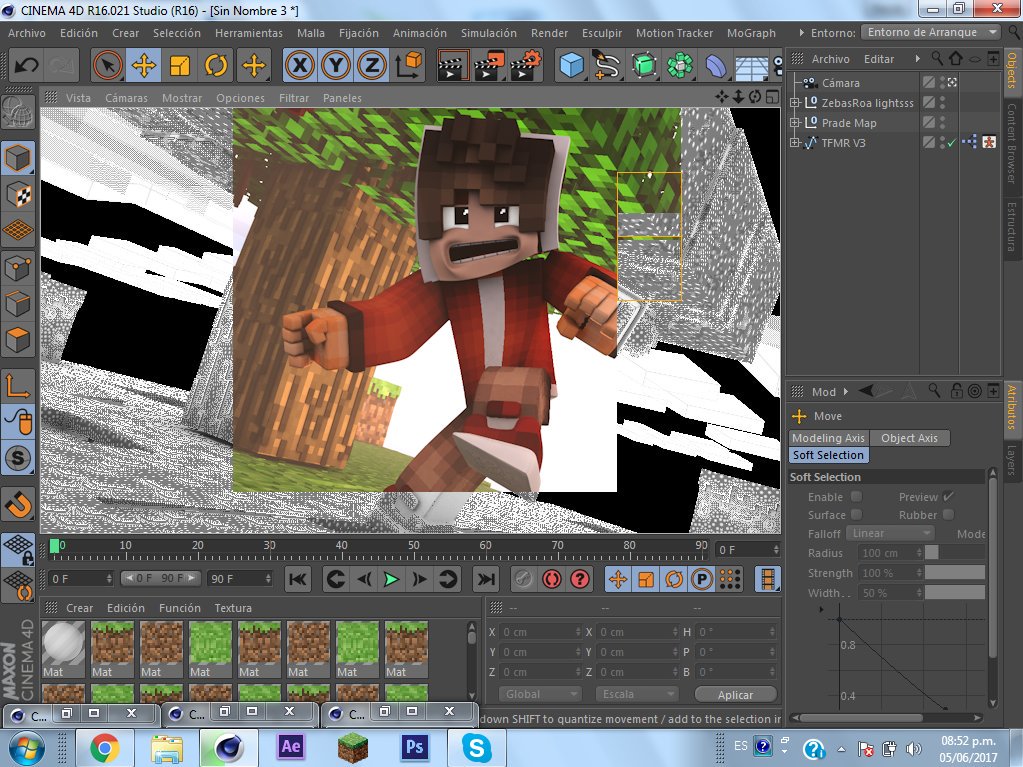Toggle Enable Snap magnet icon
1023x767 pixels.
click(x=18, y=504)
